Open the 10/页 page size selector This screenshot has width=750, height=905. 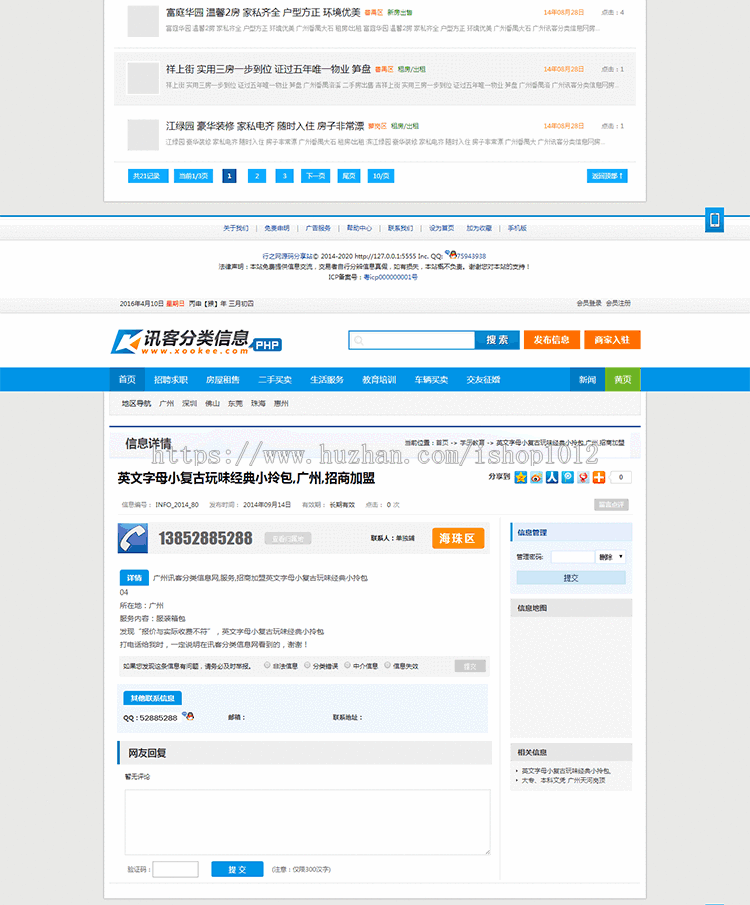tap(381, 176)
